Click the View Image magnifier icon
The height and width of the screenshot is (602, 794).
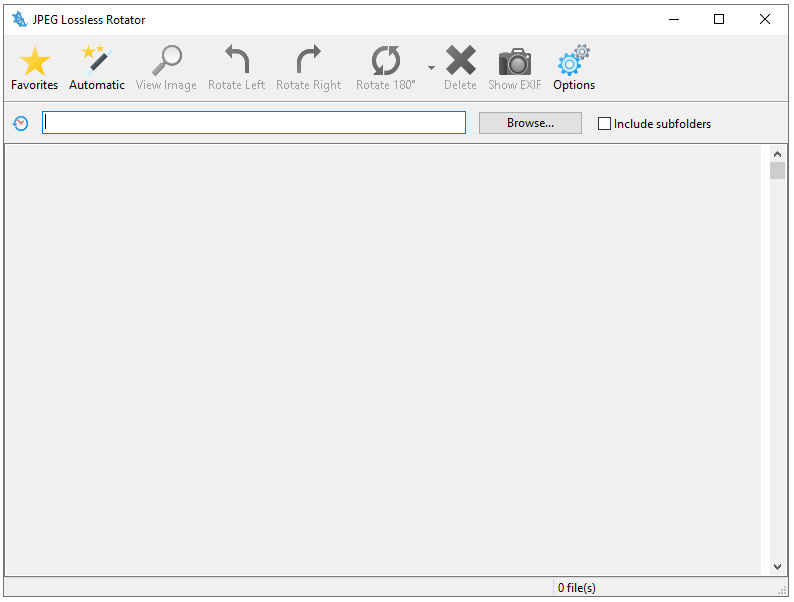(166, 68)
